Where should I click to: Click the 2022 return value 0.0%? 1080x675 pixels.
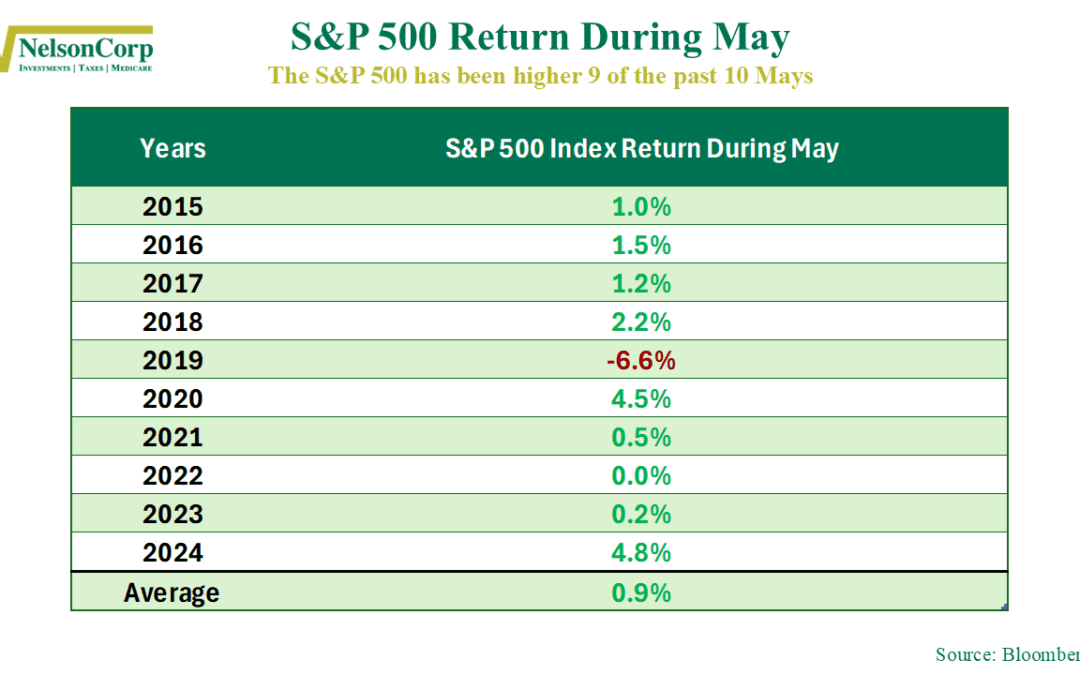(641, 475)
